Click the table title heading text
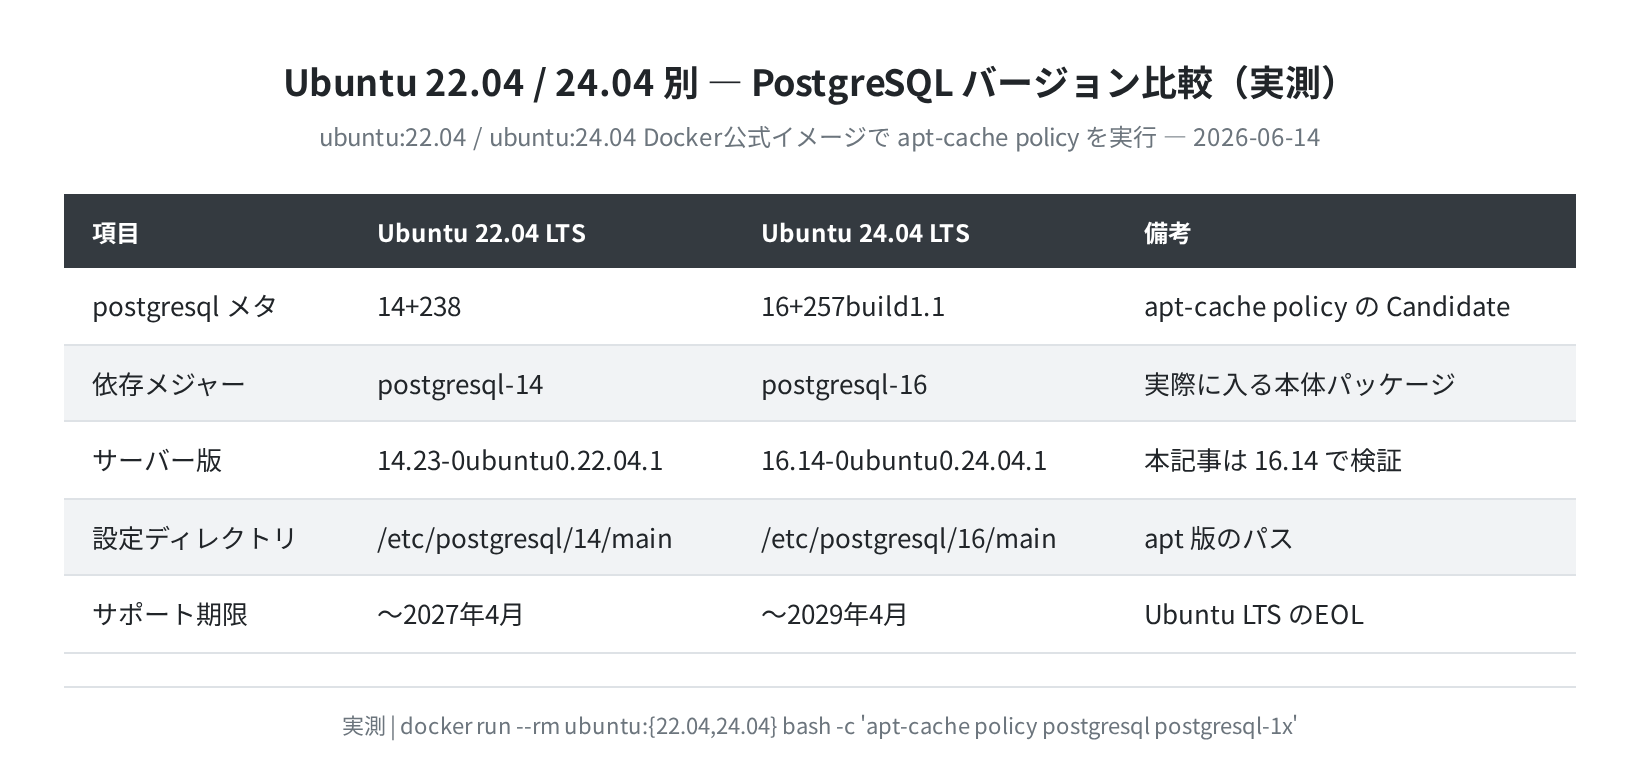 click(819, 83)
